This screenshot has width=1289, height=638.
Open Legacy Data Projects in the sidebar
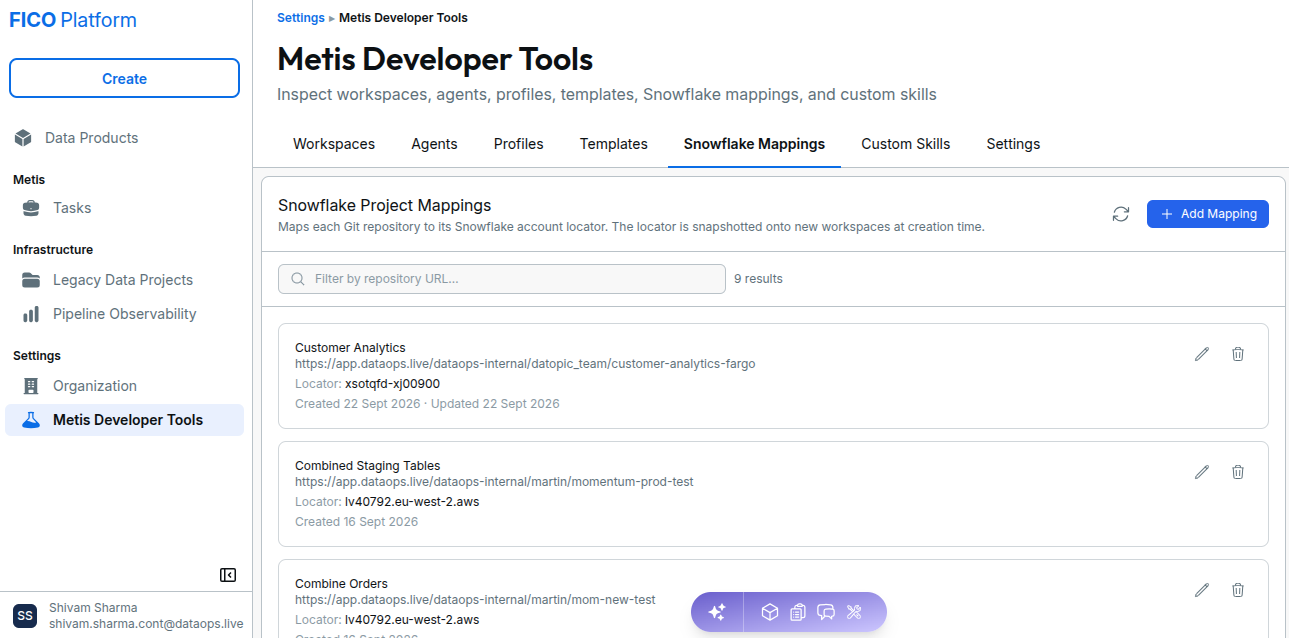tap(124, 280)
